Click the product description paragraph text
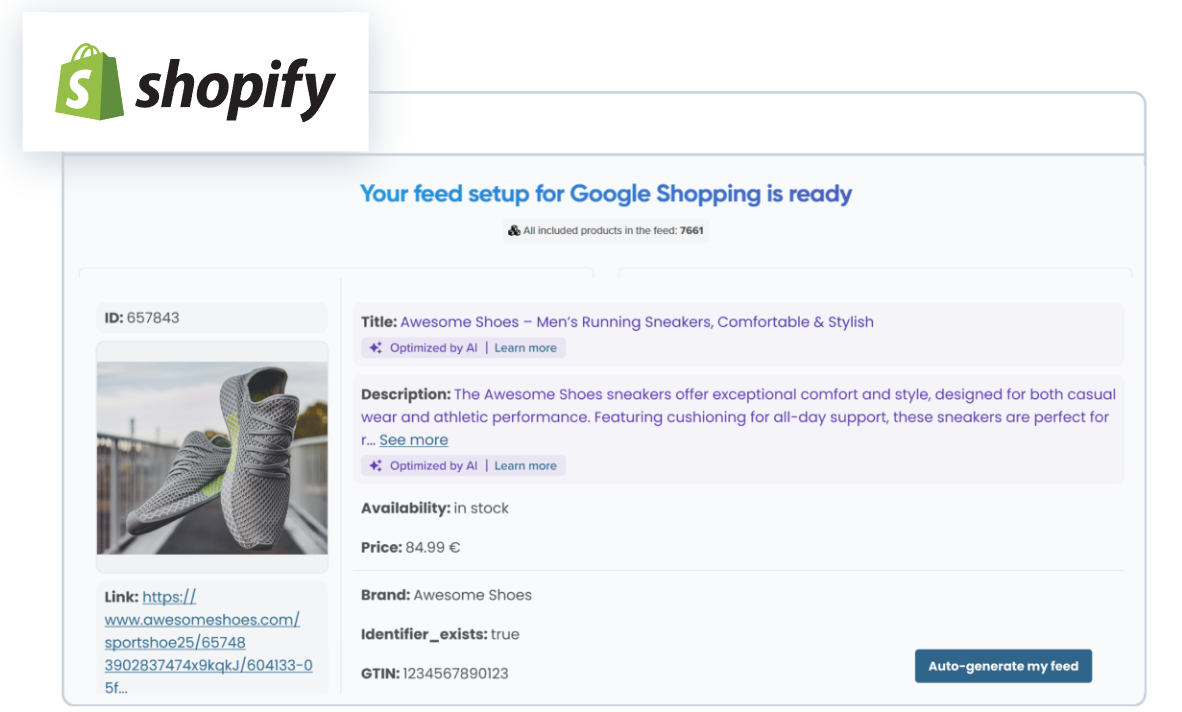This screenshot has width=1182, height=712. pyautogui.click(x=735, y=406)
